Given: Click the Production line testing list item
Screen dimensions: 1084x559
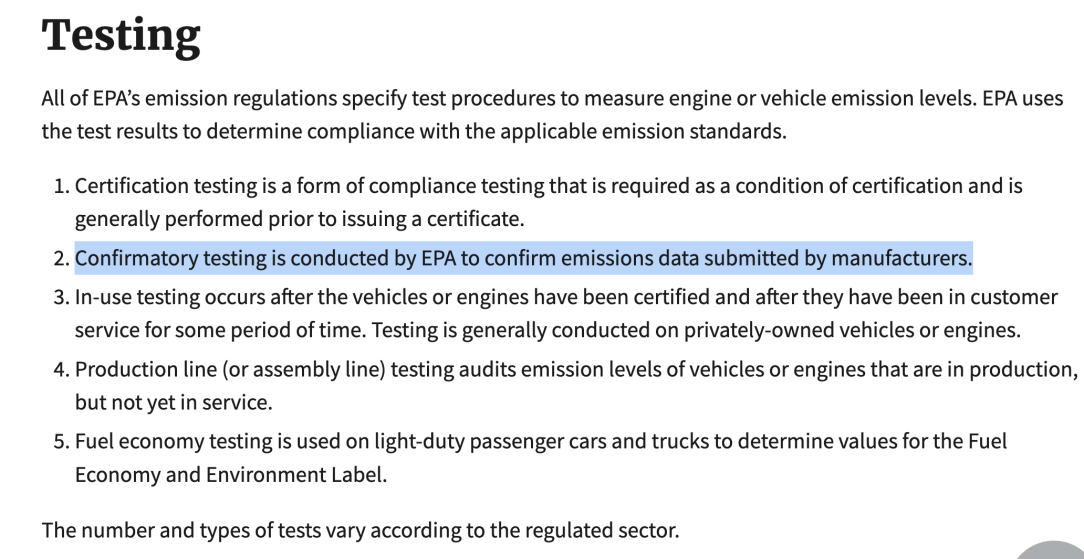Looking at the screenshot, I should coord(576,386).
